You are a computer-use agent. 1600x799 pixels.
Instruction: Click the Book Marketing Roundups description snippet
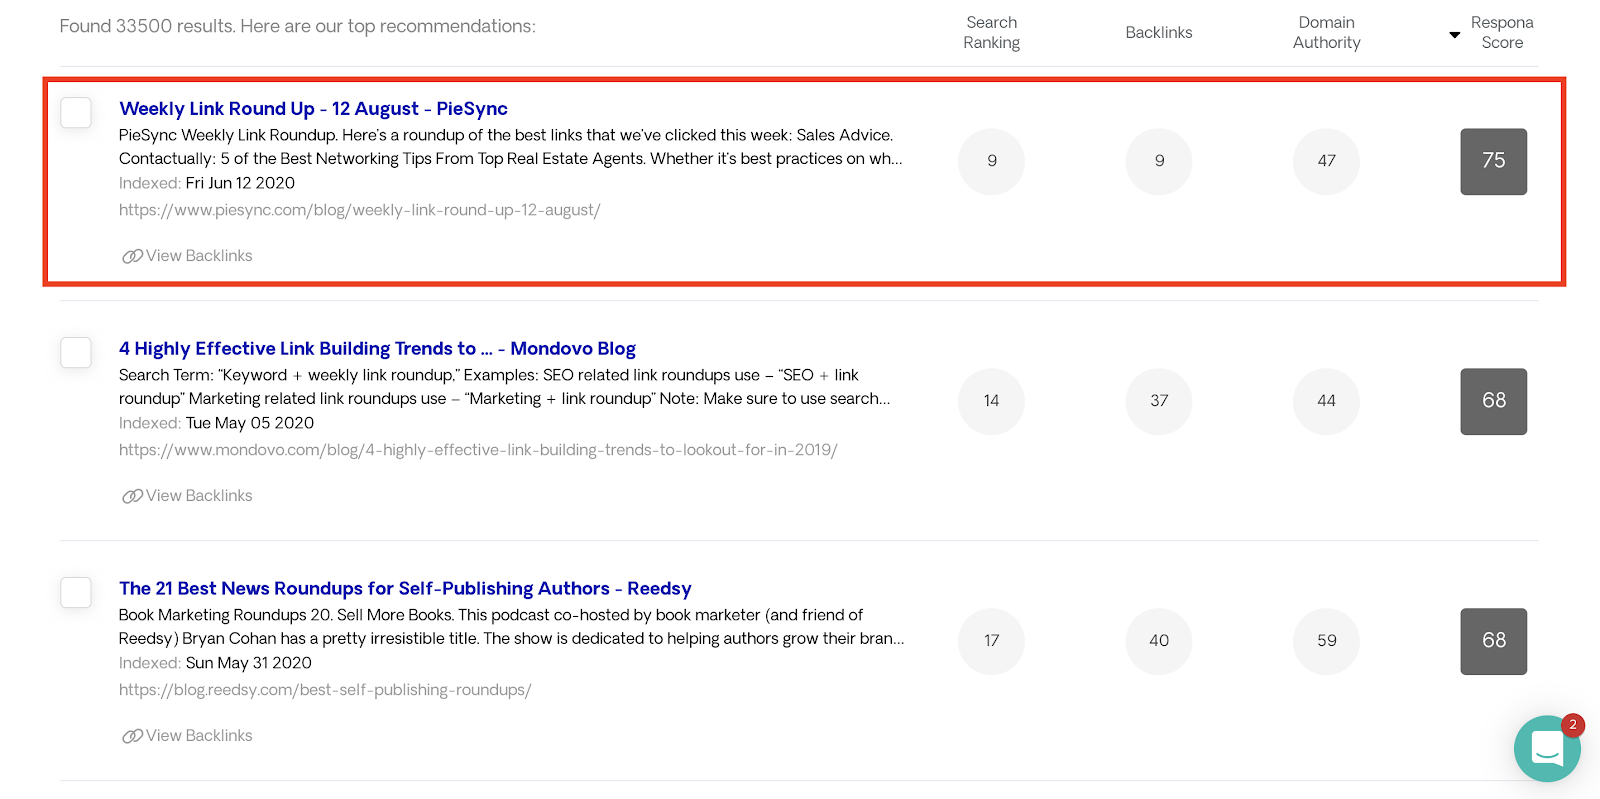512,627
